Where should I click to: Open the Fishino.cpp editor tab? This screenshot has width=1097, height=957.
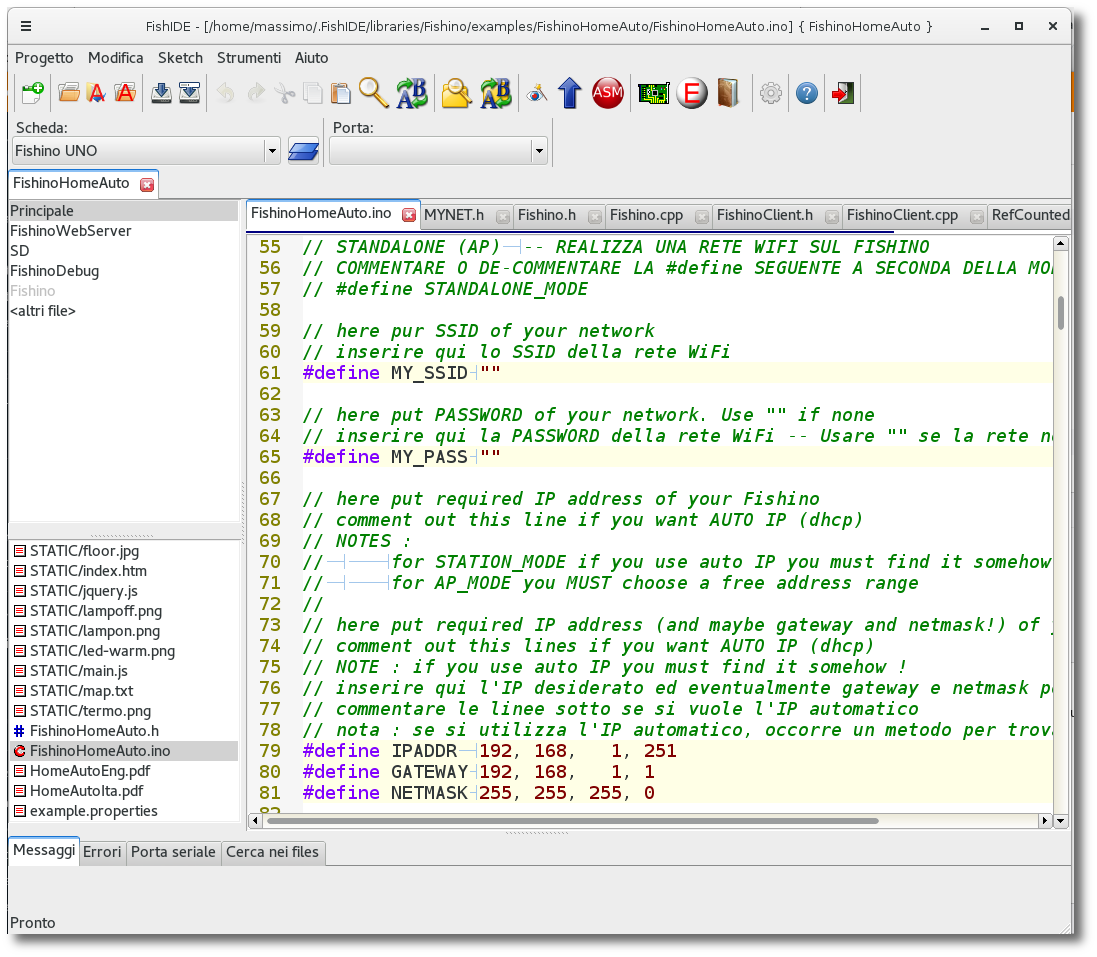[x=646, y=215]
